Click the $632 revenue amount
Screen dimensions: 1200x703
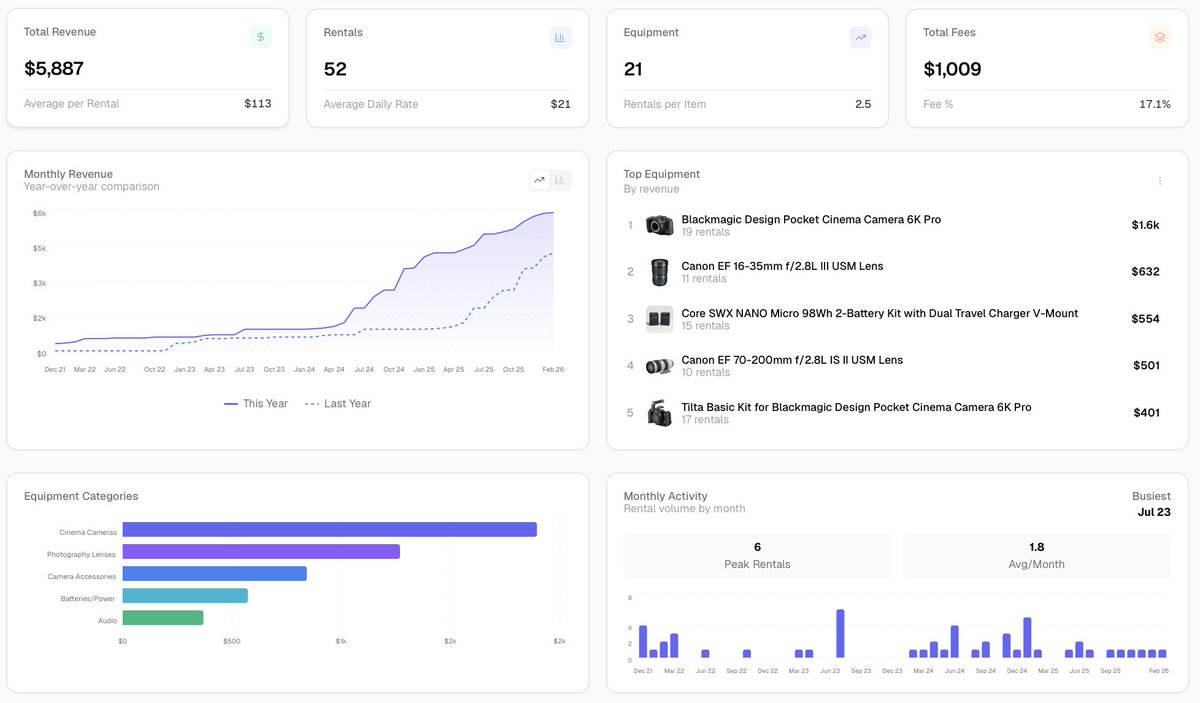(x=1146, y=272)
